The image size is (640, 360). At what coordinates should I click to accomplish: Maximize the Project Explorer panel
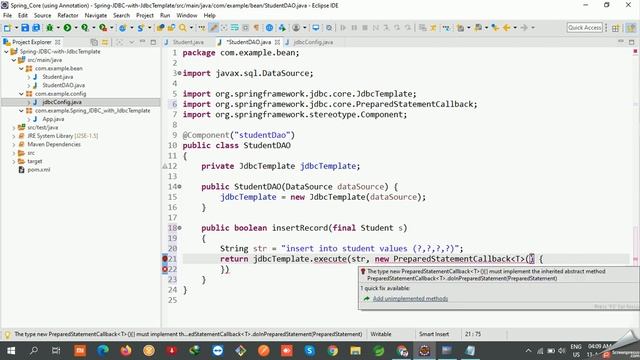[x=153, y=42]
